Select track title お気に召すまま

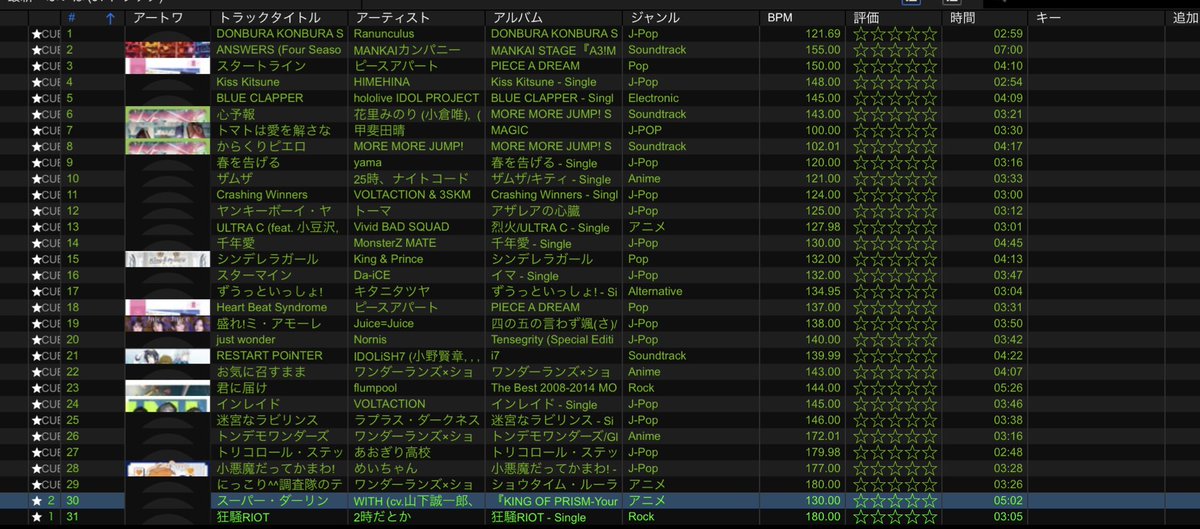pyautogui.click(x=261, y=372)
